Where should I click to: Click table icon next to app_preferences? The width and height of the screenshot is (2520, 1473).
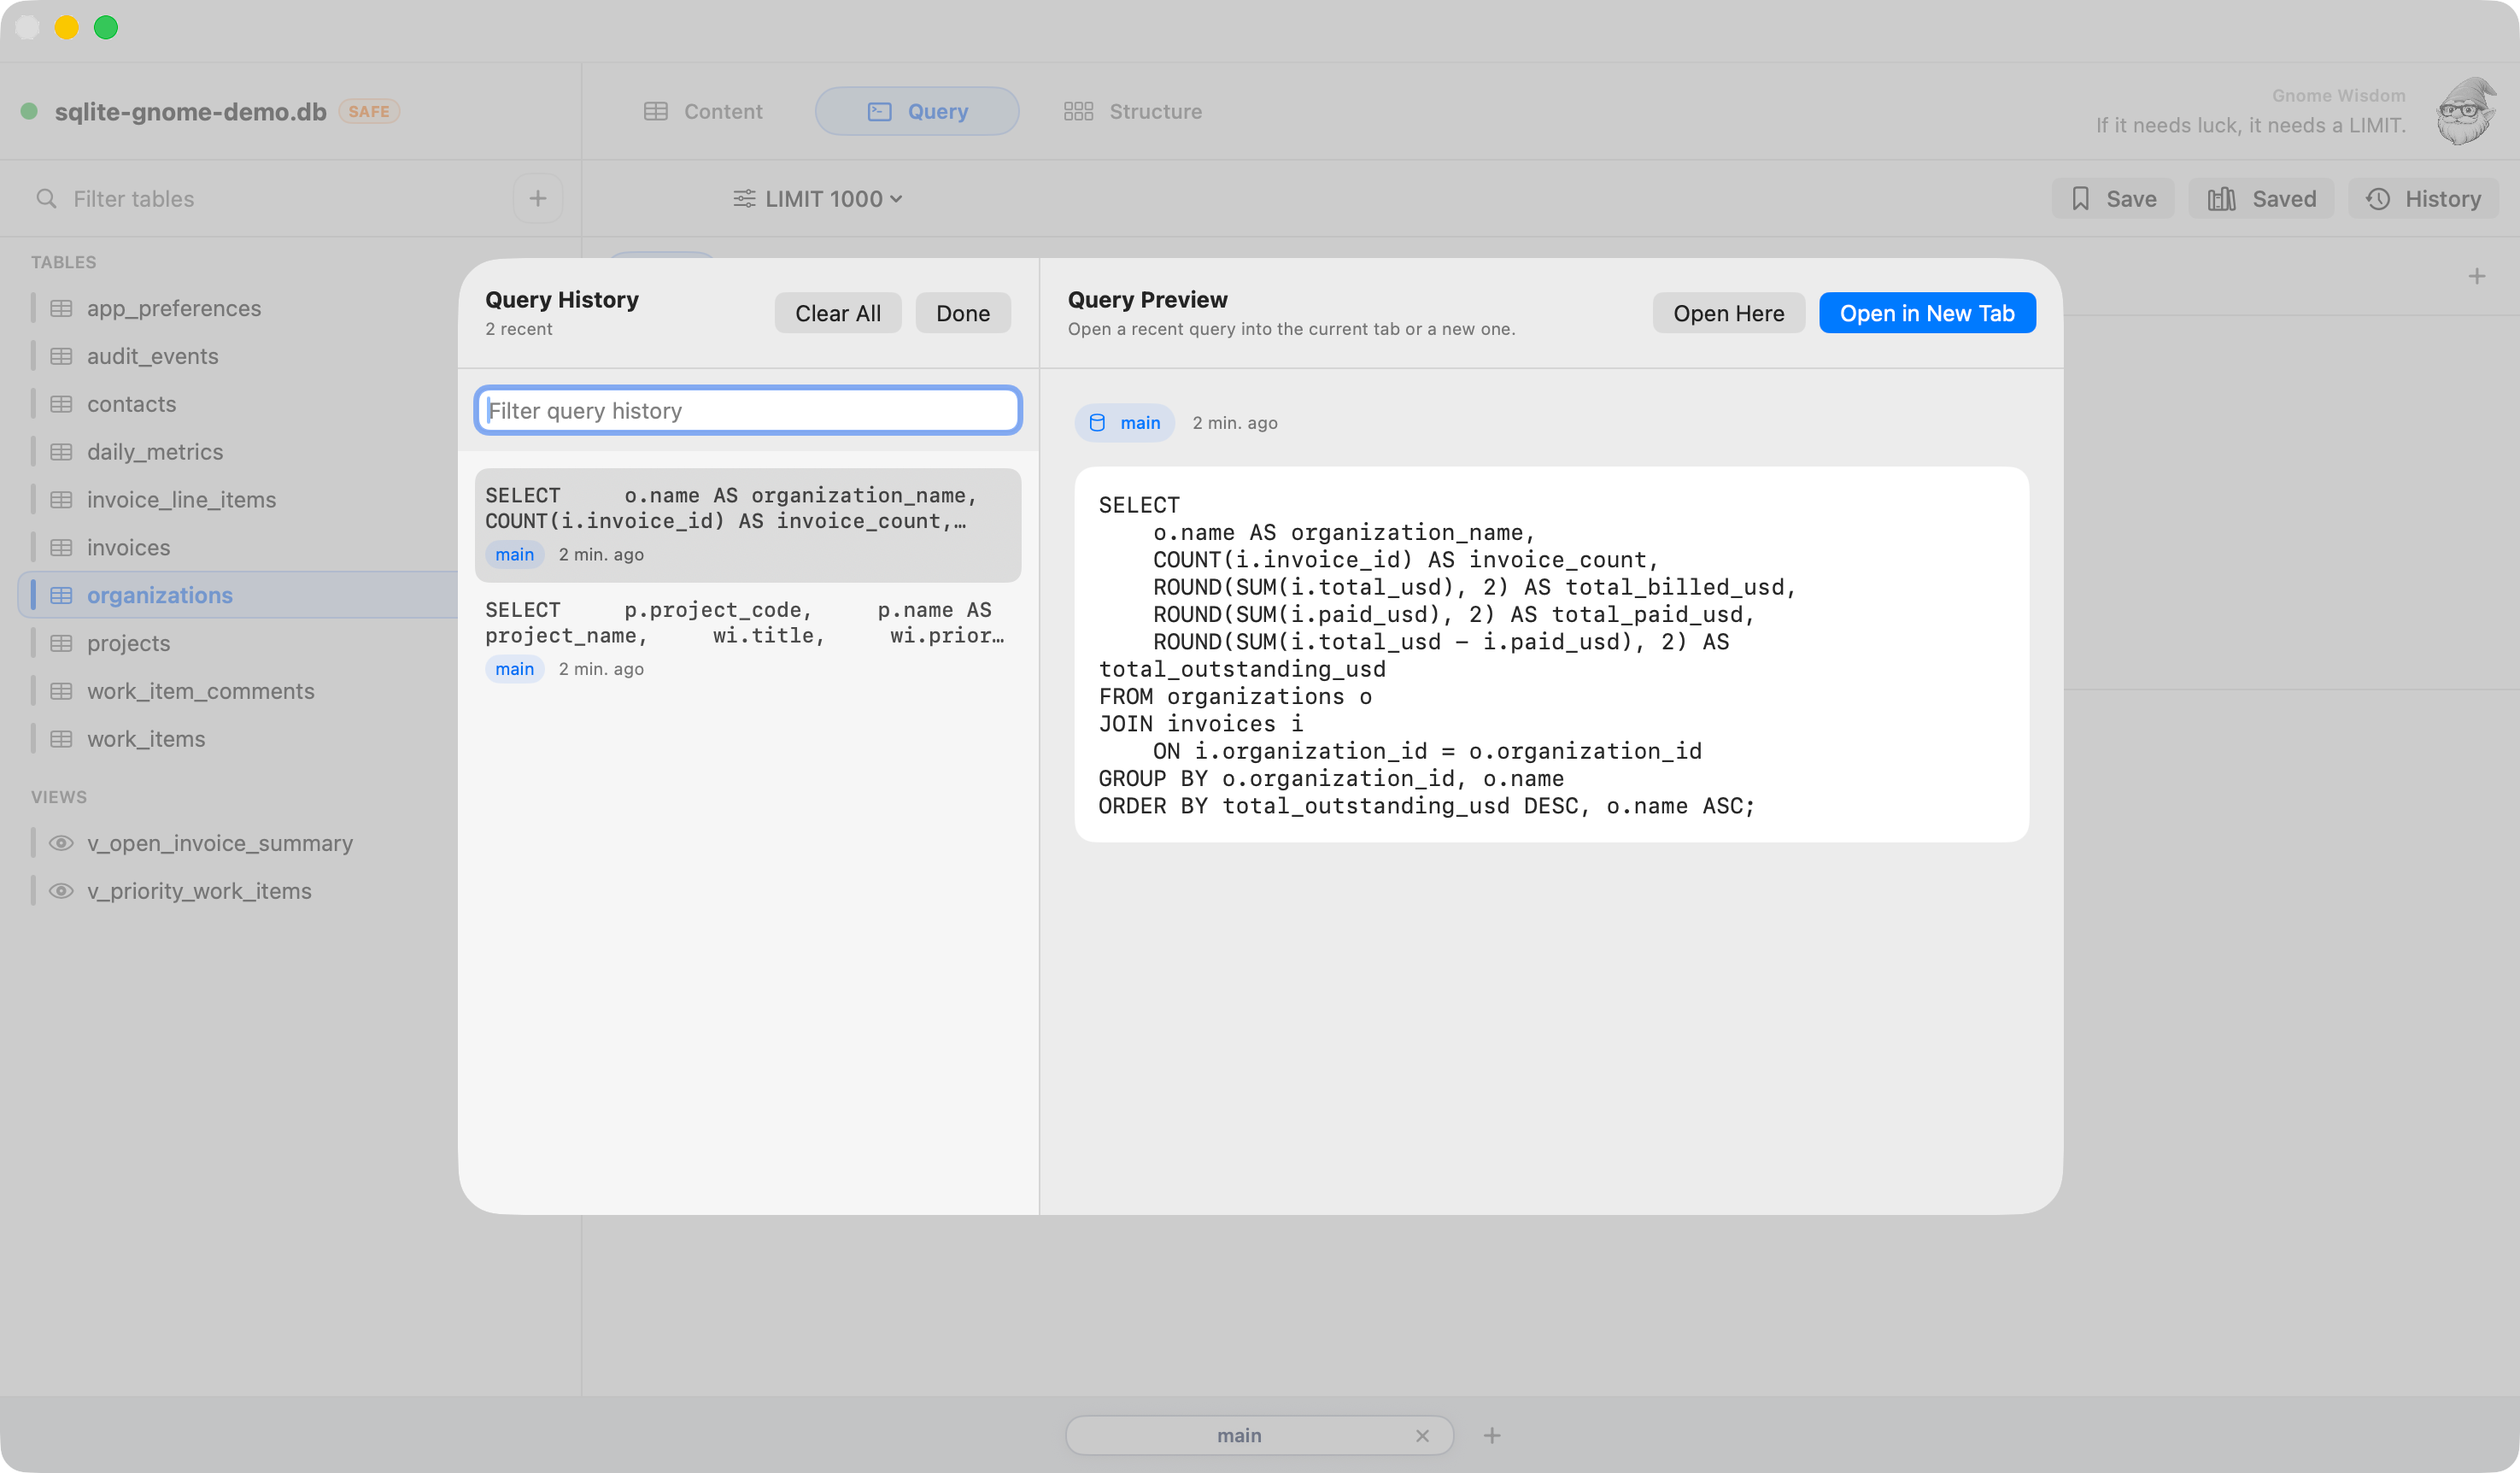click(61, 308)
